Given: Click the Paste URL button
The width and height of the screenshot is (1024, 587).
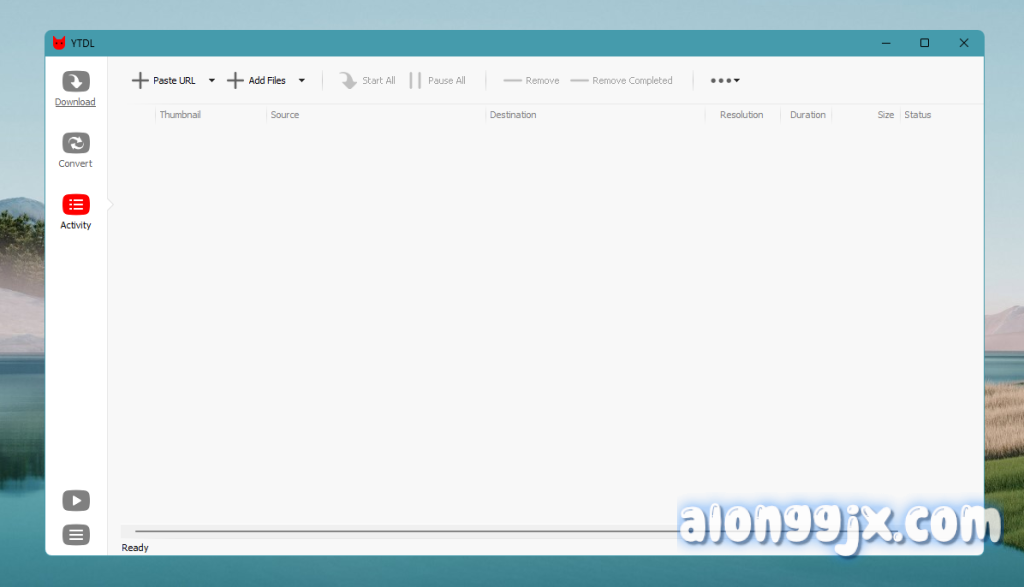Looking at the screenshot, I should 164,81.
